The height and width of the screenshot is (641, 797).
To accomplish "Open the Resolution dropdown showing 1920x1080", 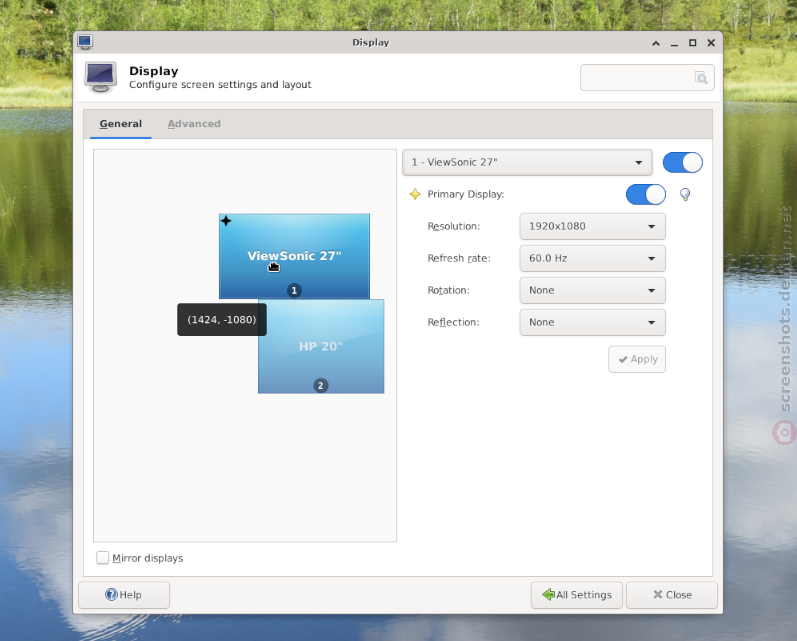I will (592, 226).
